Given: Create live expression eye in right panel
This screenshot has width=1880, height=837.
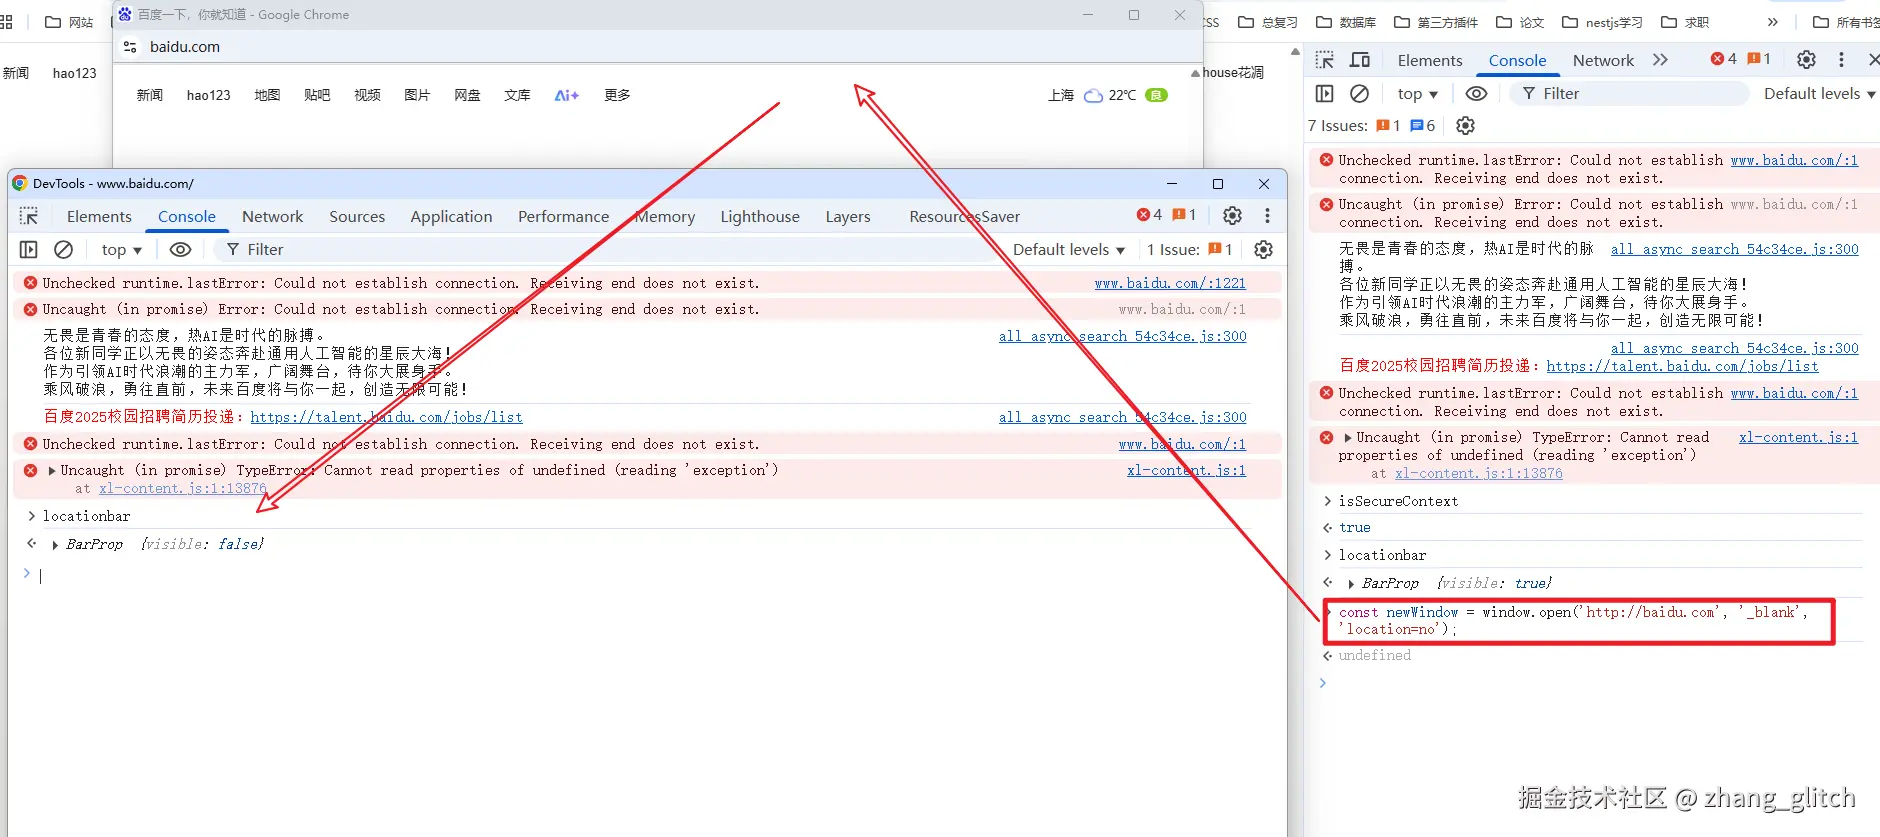Looking at the screenshot, I should [1476, 93].
